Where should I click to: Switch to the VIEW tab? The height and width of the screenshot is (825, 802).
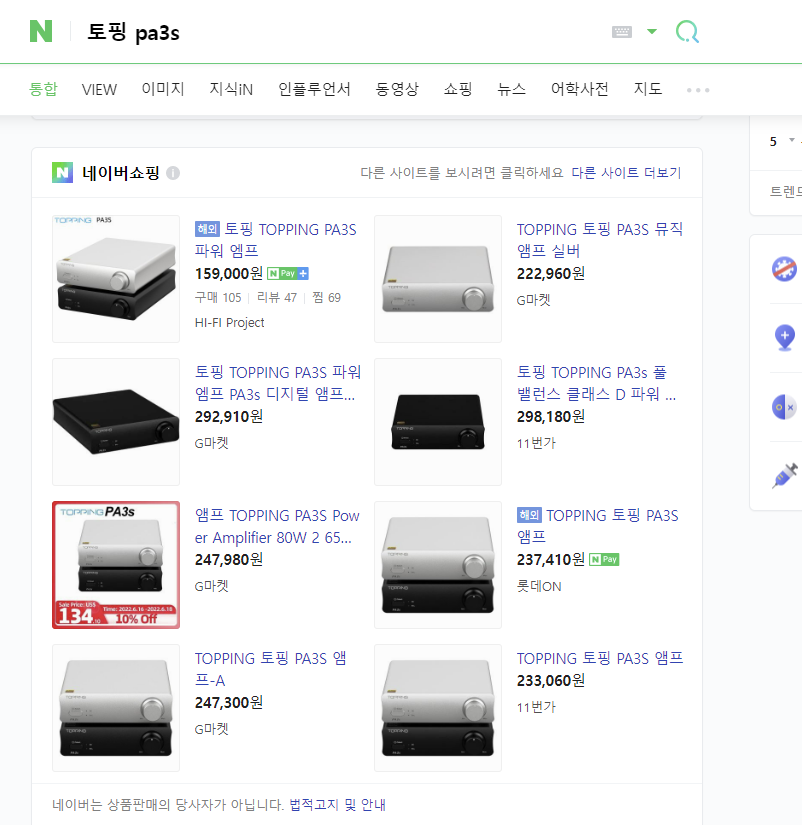(99, 89)
